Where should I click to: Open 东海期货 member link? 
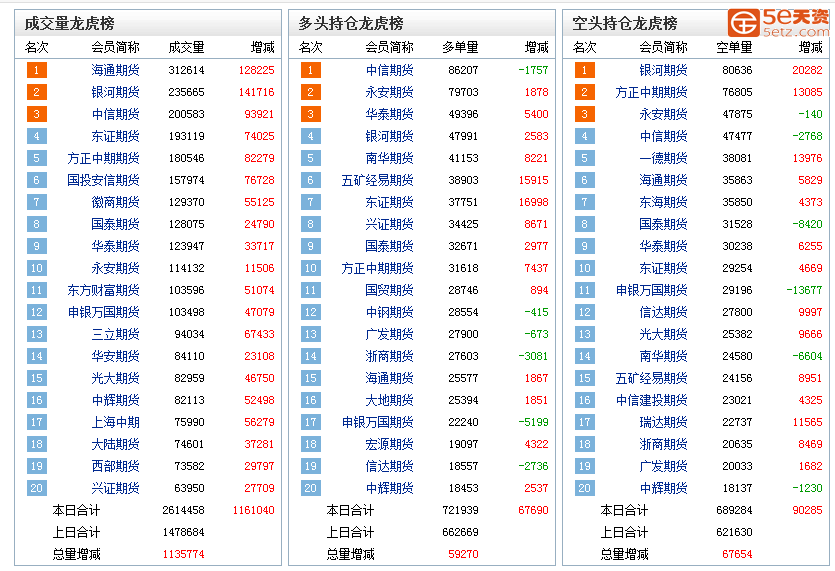click(663, 202)
